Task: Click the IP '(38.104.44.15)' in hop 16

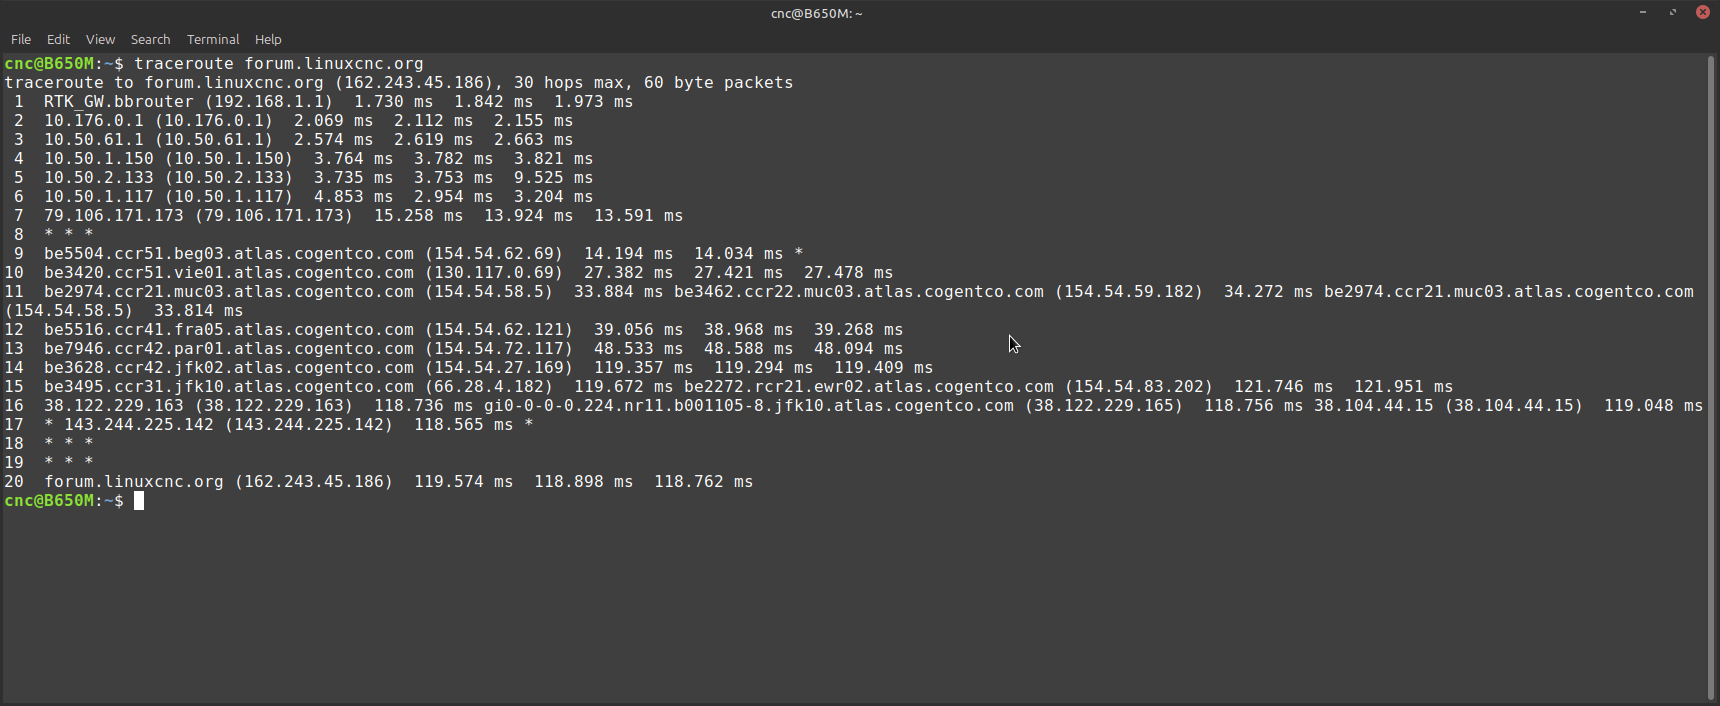Action: [1514, 405]
